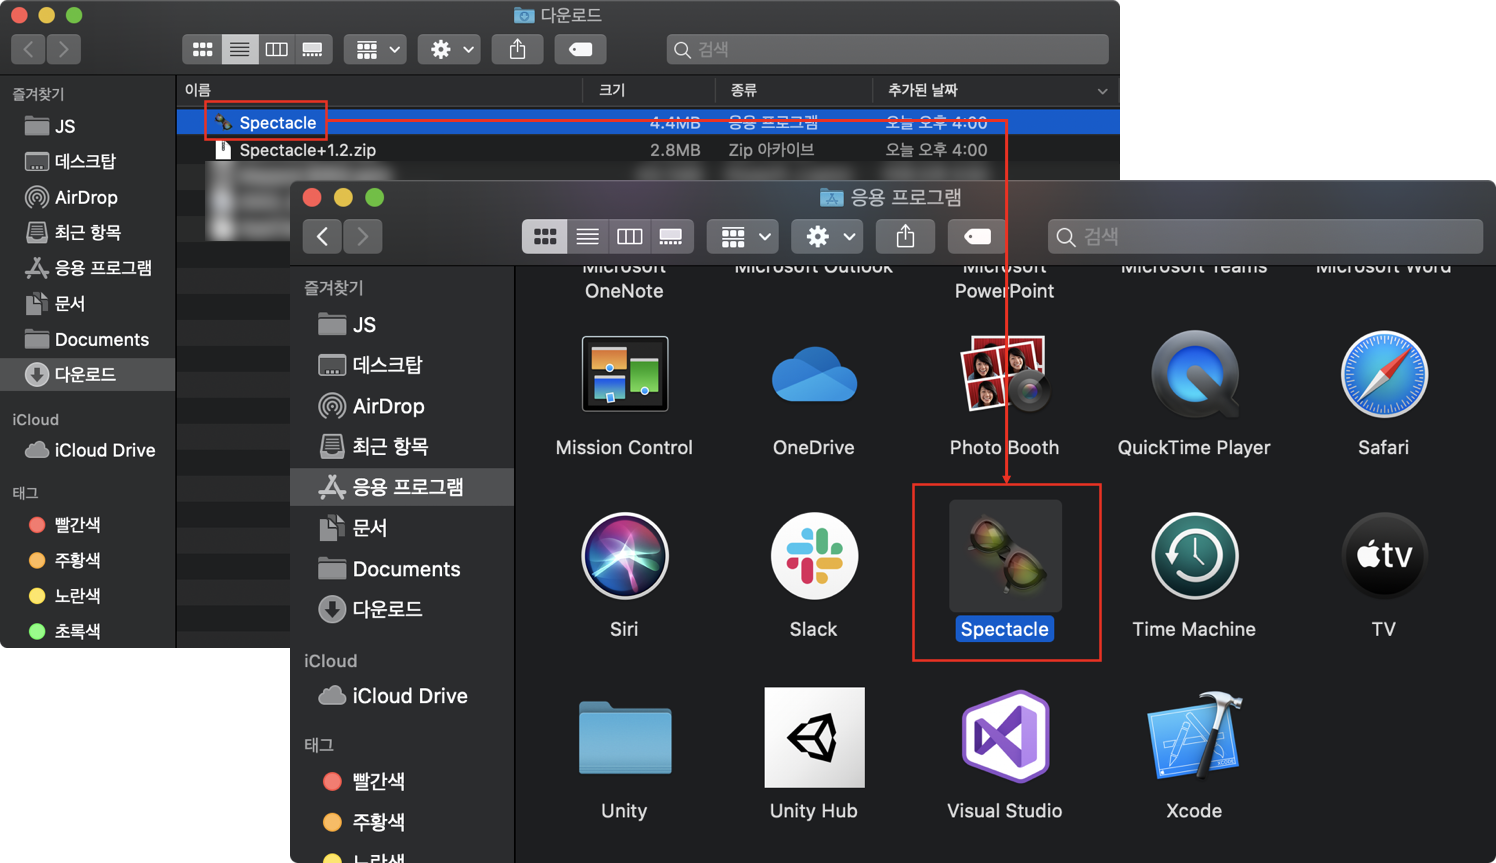Switch Applications window to gallery view
1496x863 pixels.
pyautogui.click(x=670, y=237)
